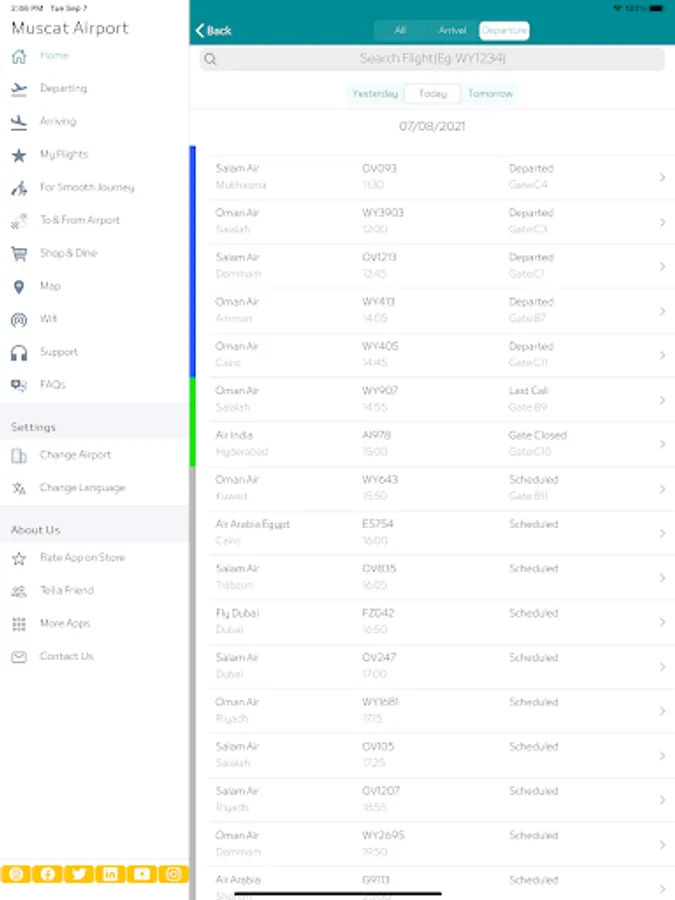
Task: Go back with the Back button
Action: [214, 30]
